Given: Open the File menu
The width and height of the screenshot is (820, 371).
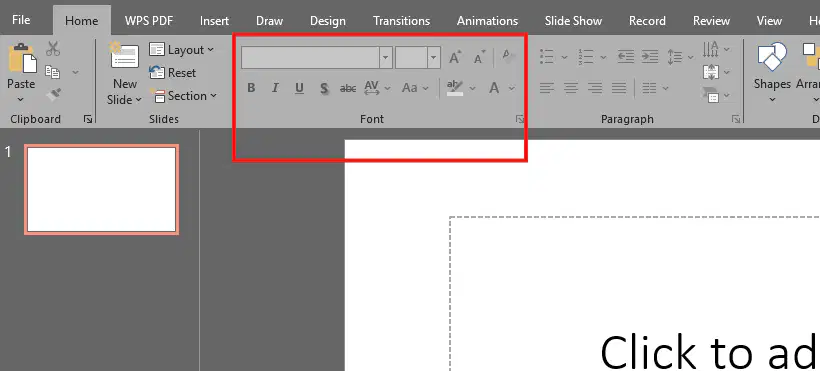Looking at the screenshot, I should [21, 20].
